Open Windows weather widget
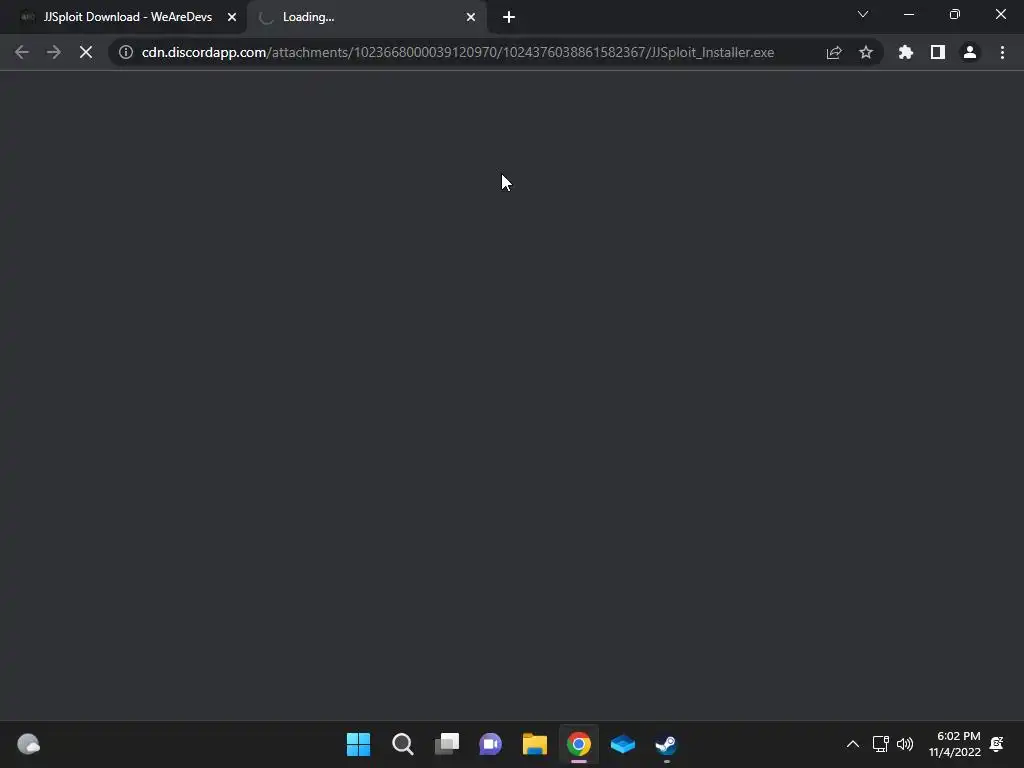Viewport: 1024px width, 768px height. 28,744
